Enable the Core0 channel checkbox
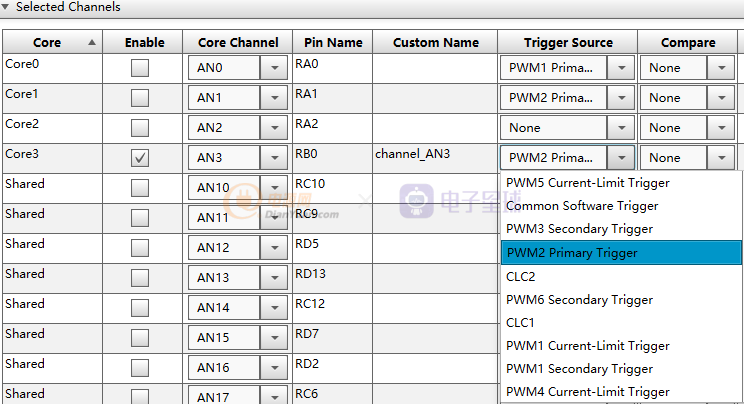744x404 pixels. 140,68
